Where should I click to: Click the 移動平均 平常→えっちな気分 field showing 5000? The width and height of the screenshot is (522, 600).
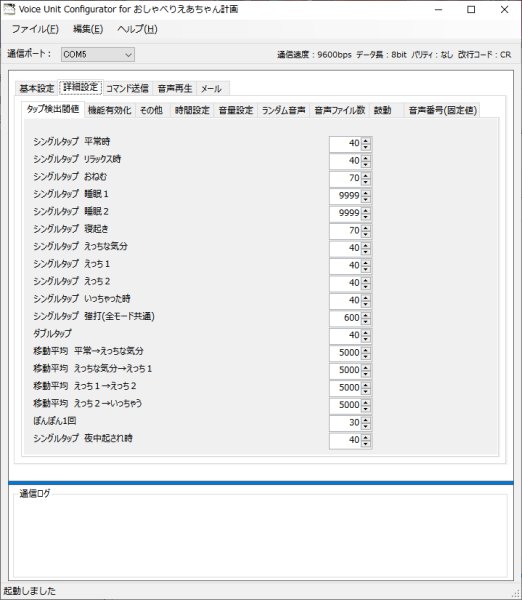point(346,353)
